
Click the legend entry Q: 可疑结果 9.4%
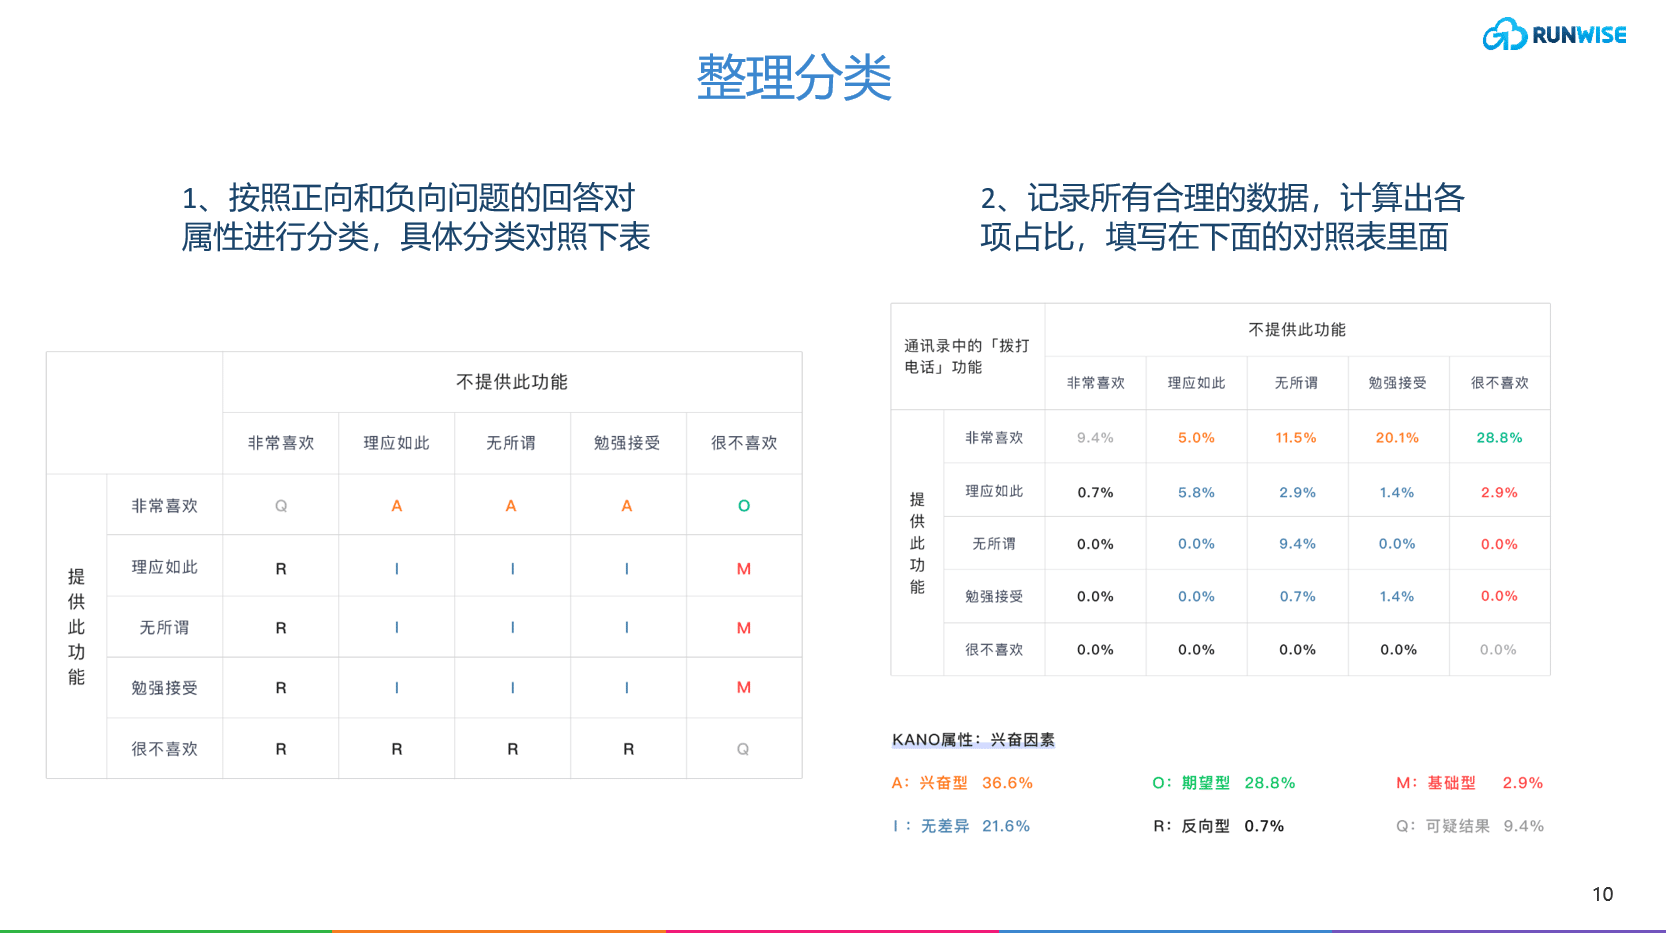1470,826
